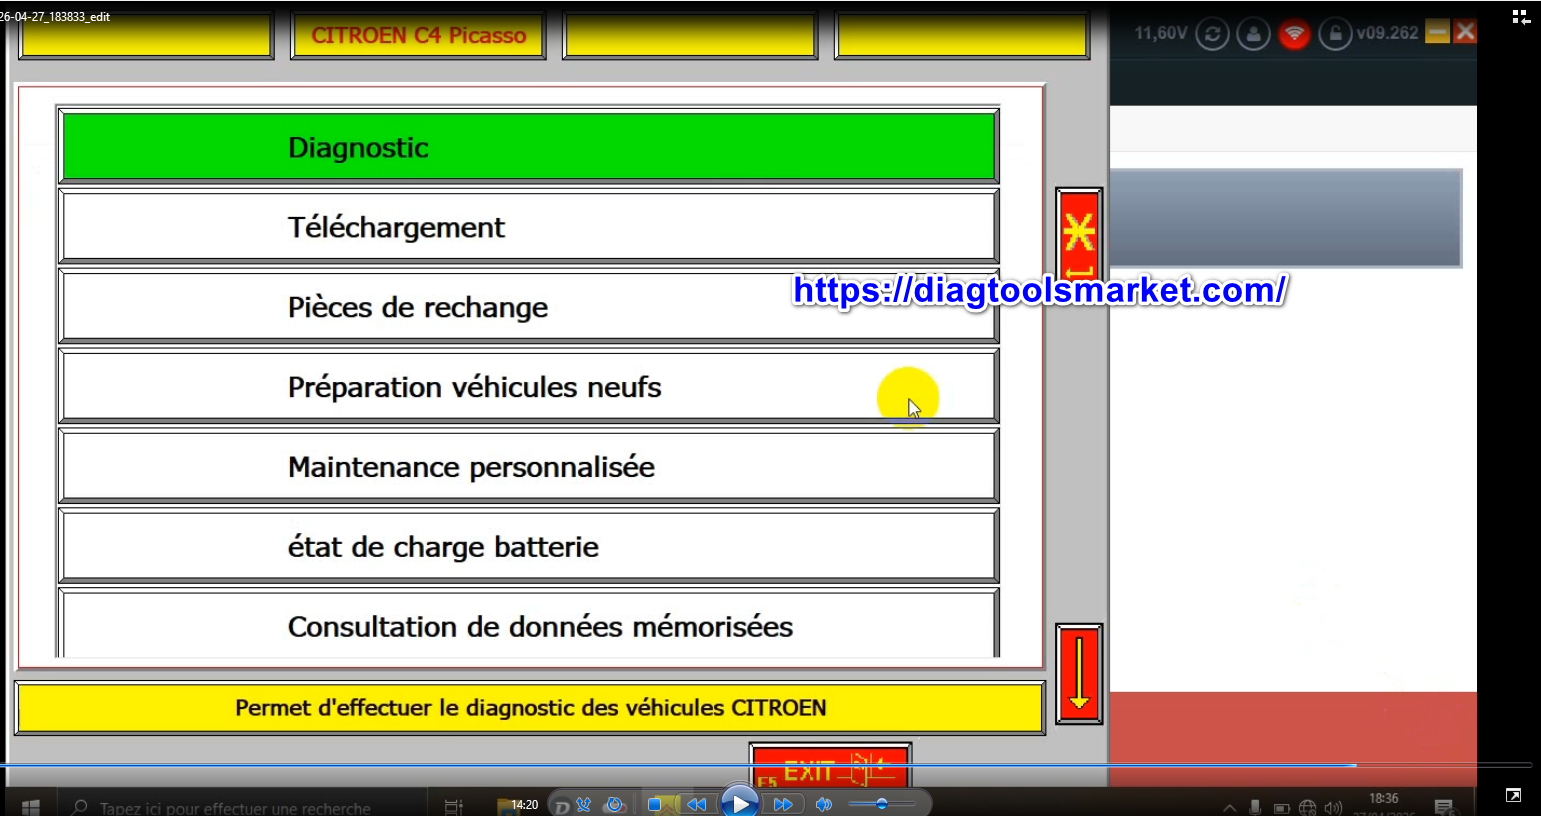Image resolution: width=1541 pixels, height=816 pixels.
Task: Open Consultation de données mémorisées
Action: click(528, 625)
